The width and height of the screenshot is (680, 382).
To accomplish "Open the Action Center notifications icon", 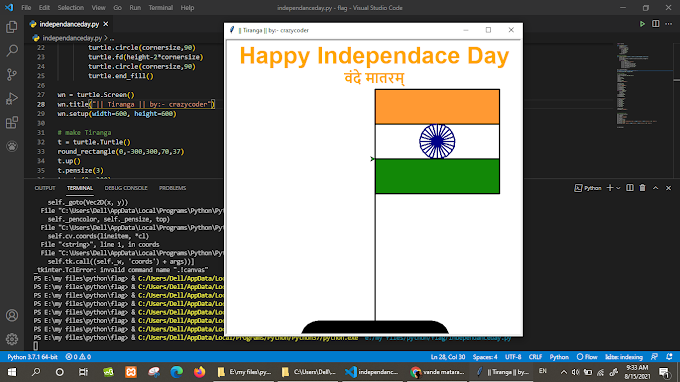I will point(664,372).
